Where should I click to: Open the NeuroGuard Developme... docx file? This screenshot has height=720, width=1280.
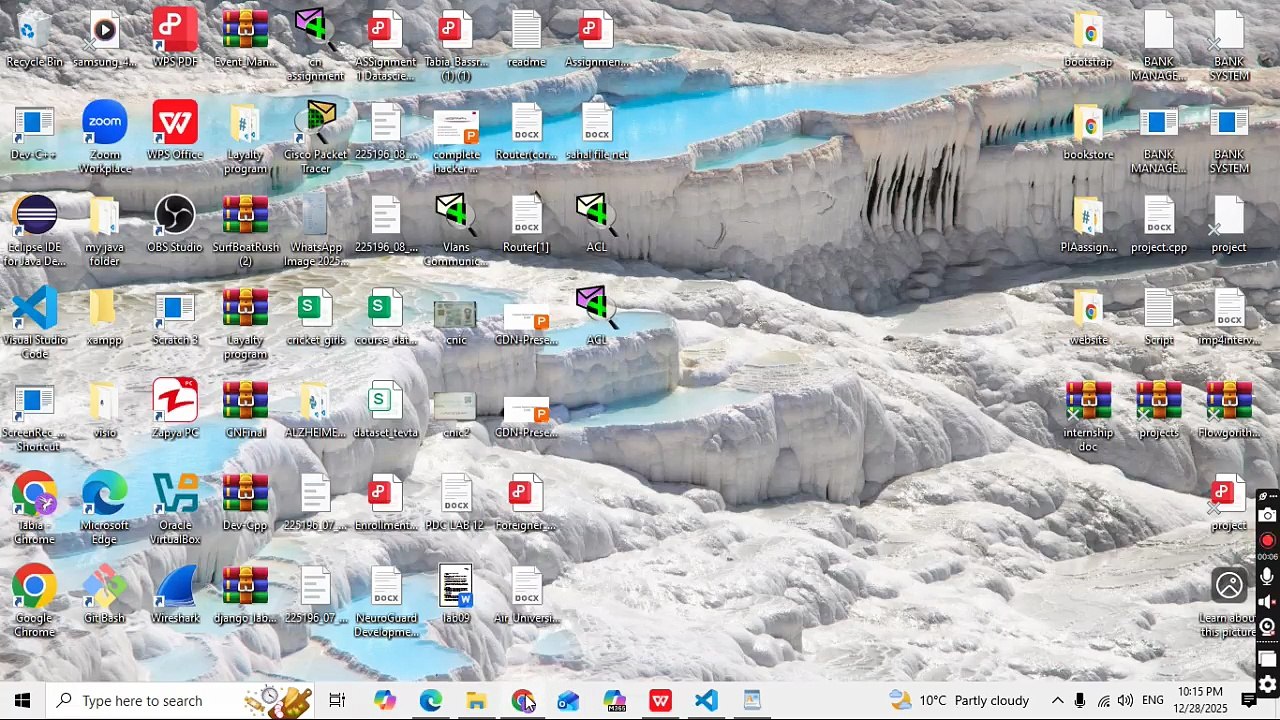point(385,602)
